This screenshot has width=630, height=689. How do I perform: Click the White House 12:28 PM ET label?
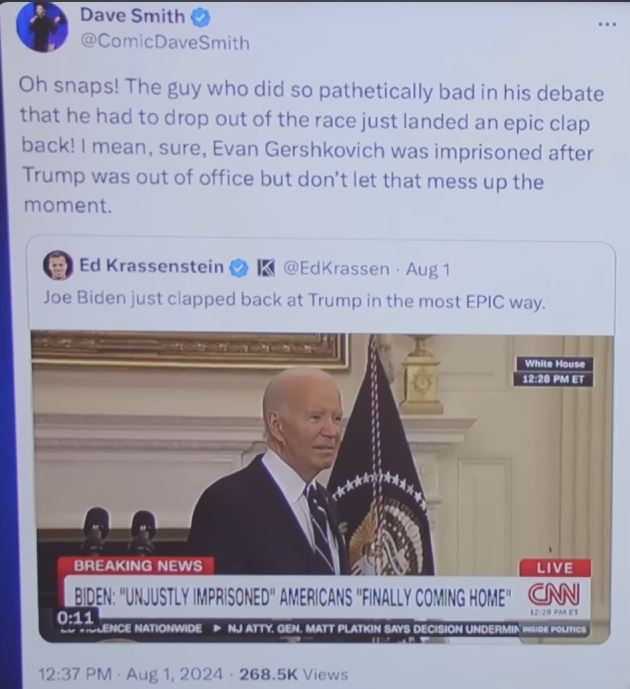coord(553,371)
